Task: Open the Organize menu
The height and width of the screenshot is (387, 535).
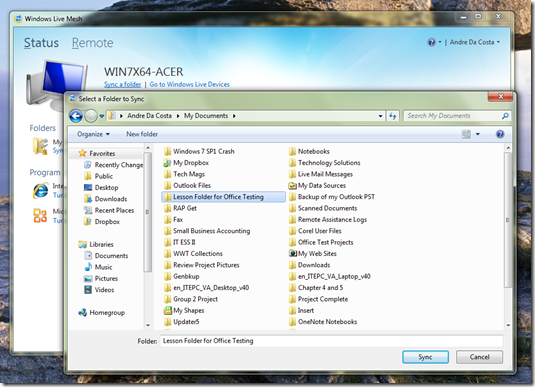Action: click(x=93, y=134)
